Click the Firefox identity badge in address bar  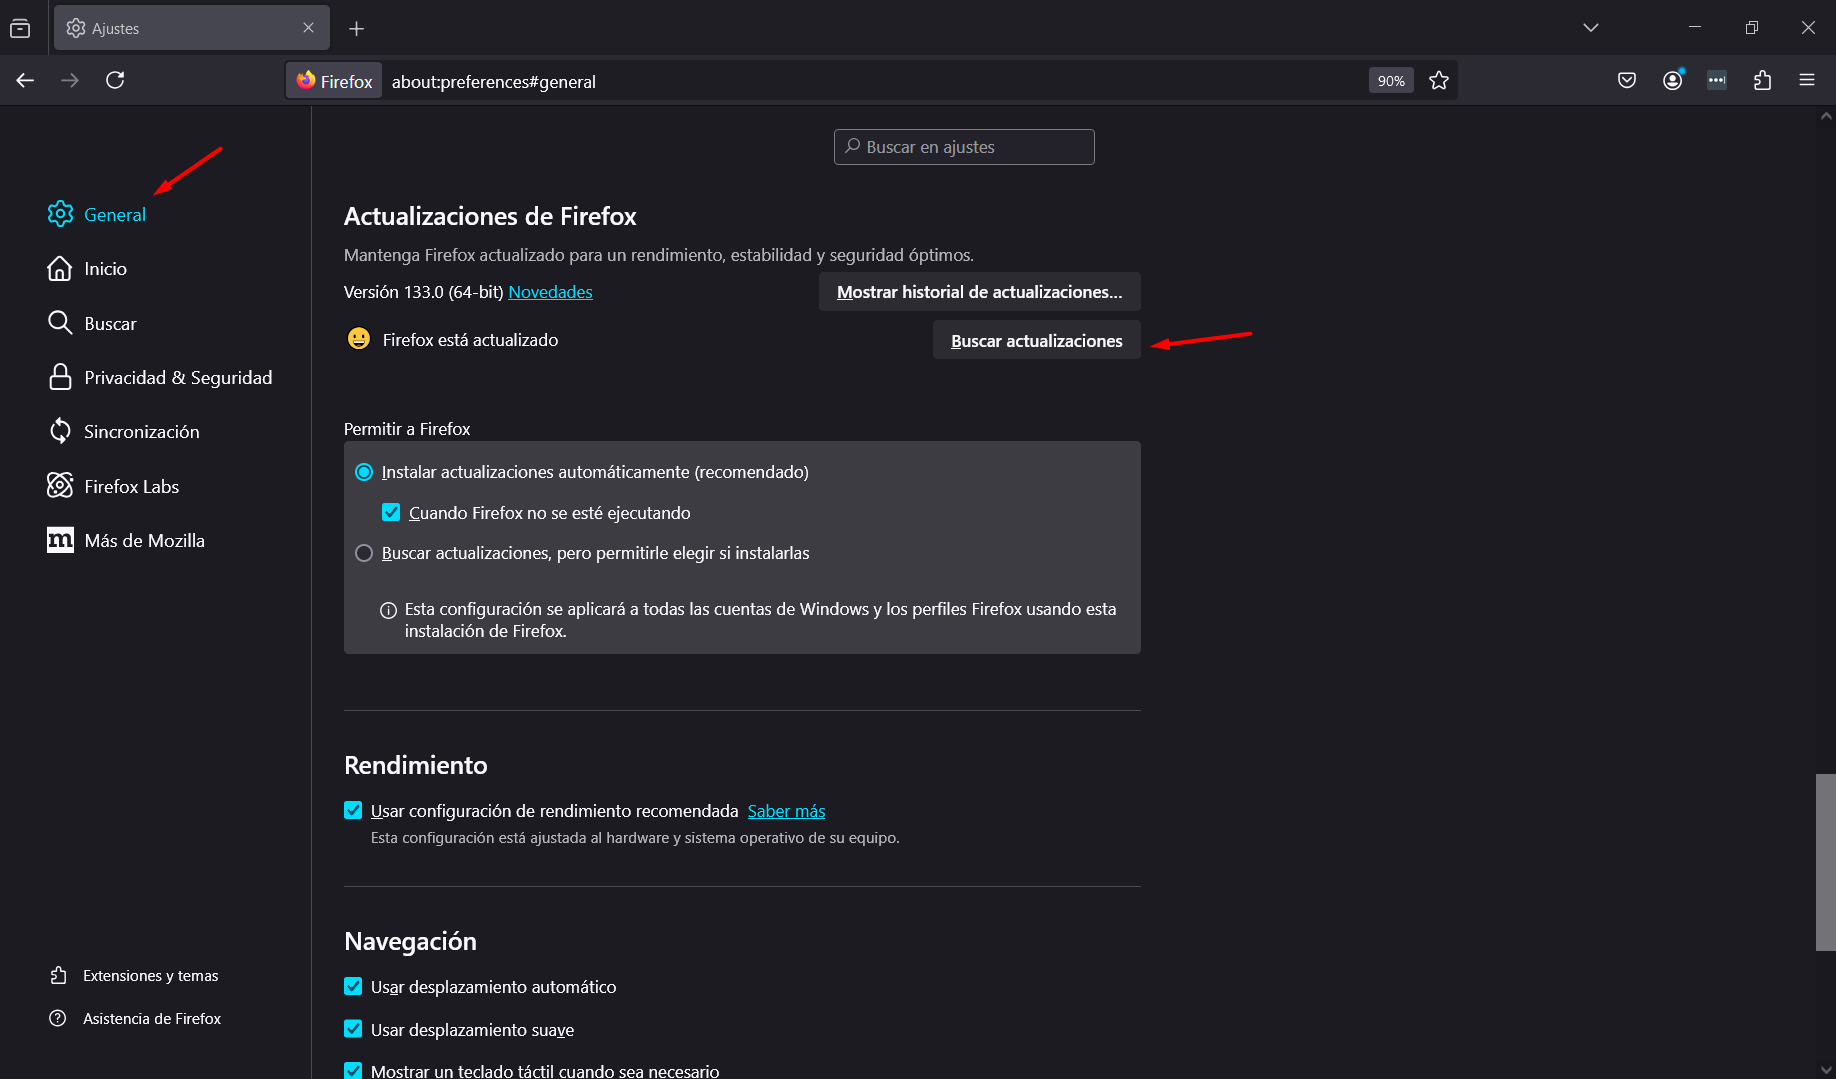(335, 81)
